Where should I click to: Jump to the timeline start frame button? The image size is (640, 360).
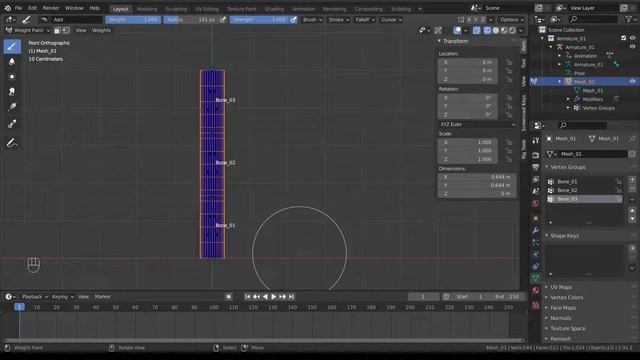pos(247,297)
